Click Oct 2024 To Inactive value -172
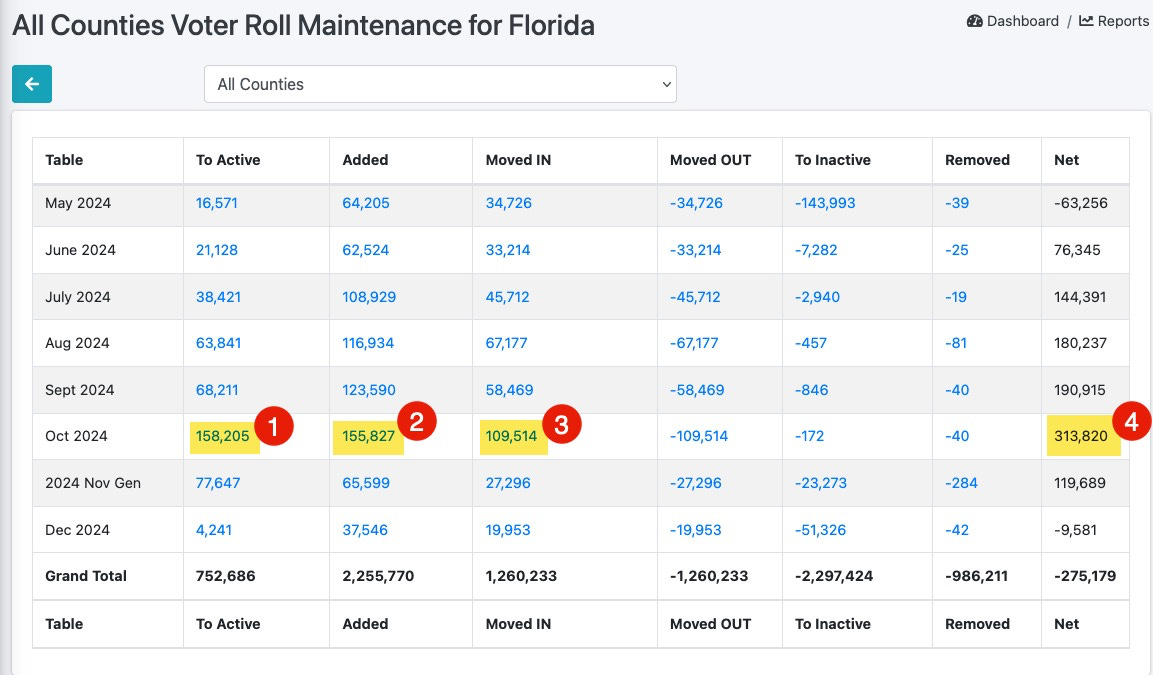The width and height of the screenshot is (1153, 675). pos(809,436)
